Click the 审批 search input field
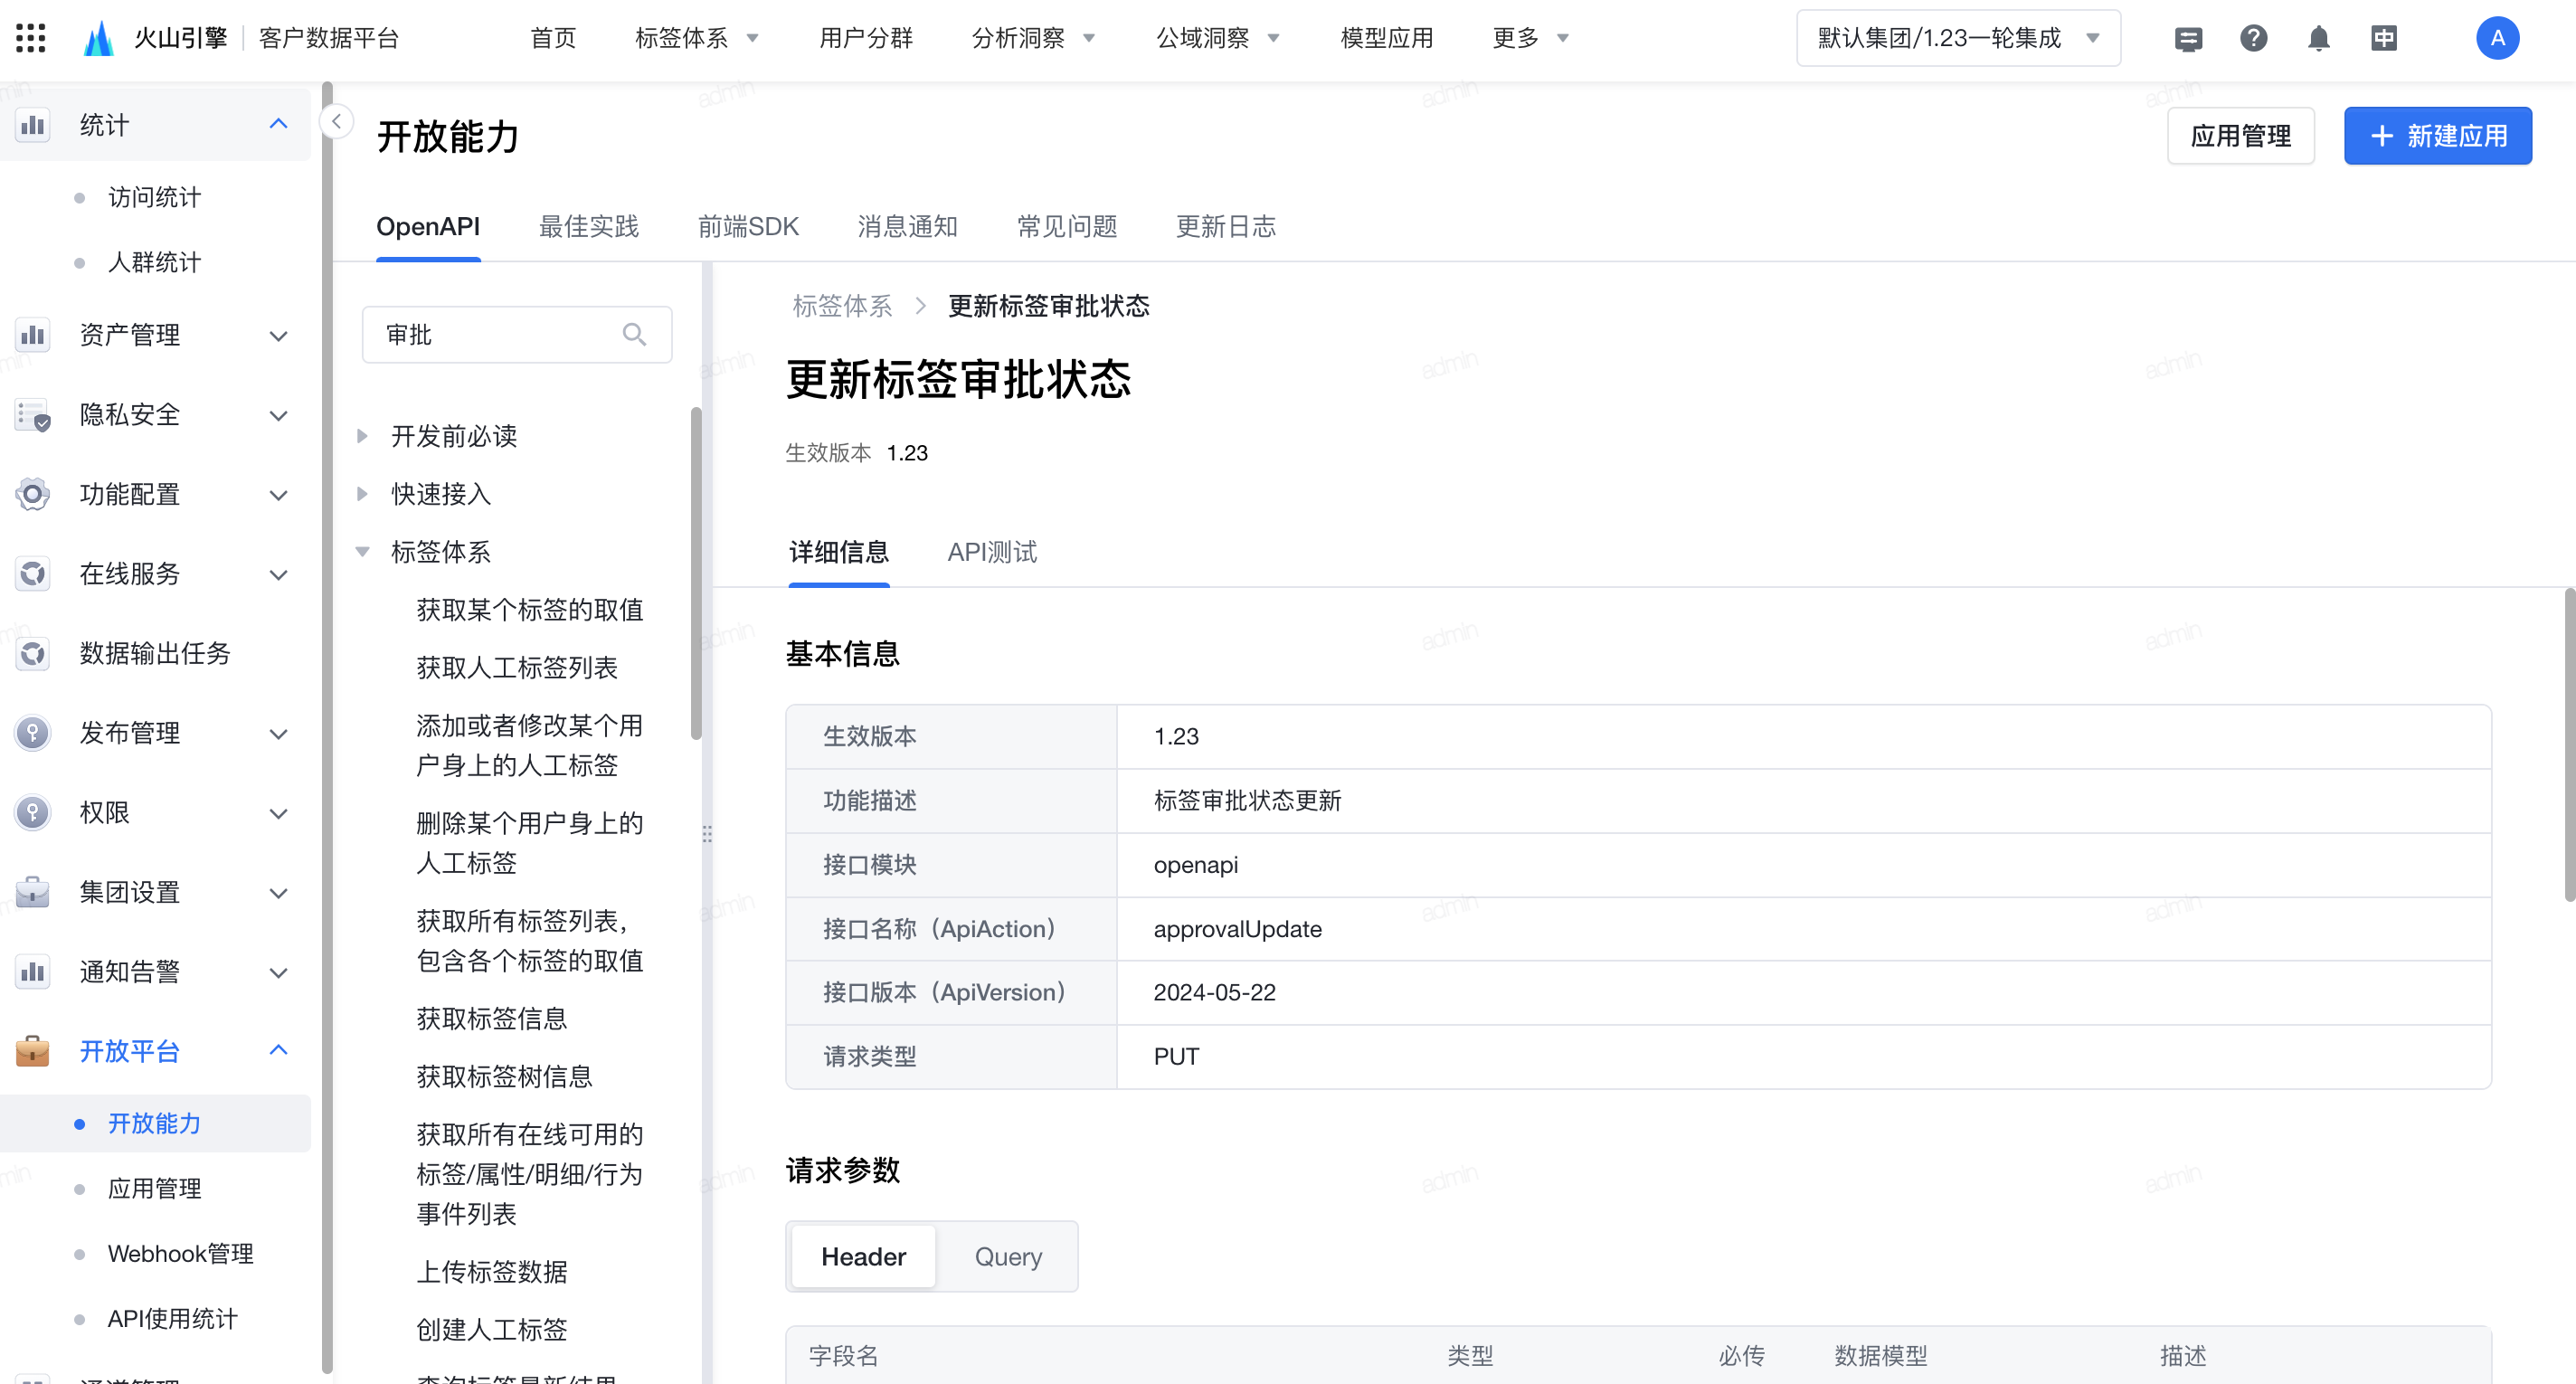The image size is (2576, 1384). (x=516, y=334)
